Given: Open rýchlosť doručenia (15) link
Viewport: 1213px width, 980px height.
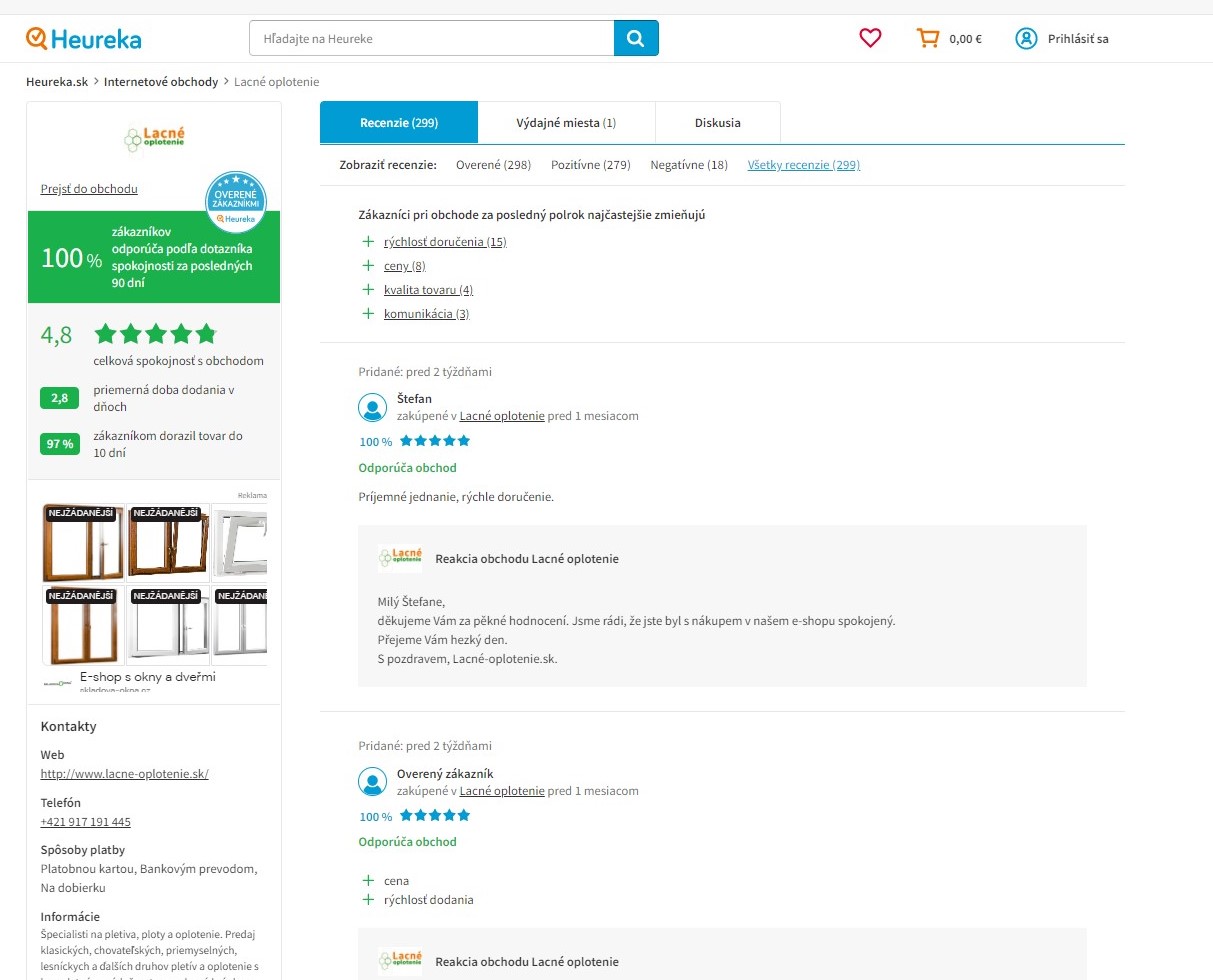Looking at the screenshot, I should [445, 242].
